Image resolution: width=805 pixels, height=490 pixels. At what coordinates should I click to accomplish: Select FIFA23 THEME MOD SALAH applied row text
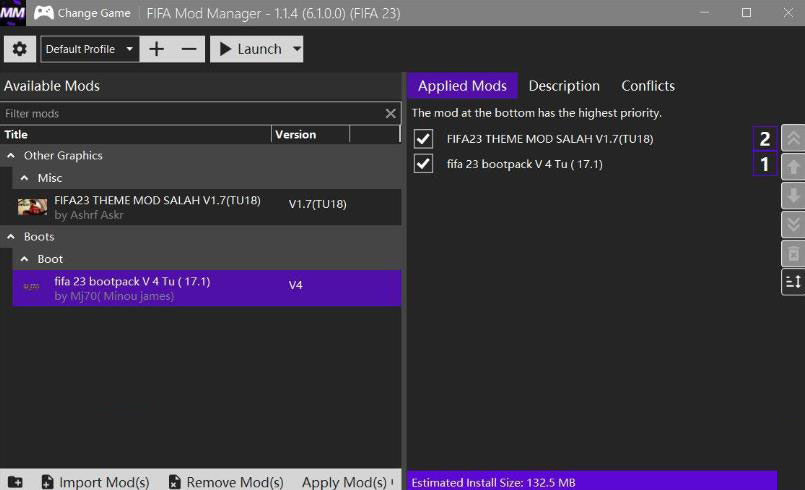(550, 139)
